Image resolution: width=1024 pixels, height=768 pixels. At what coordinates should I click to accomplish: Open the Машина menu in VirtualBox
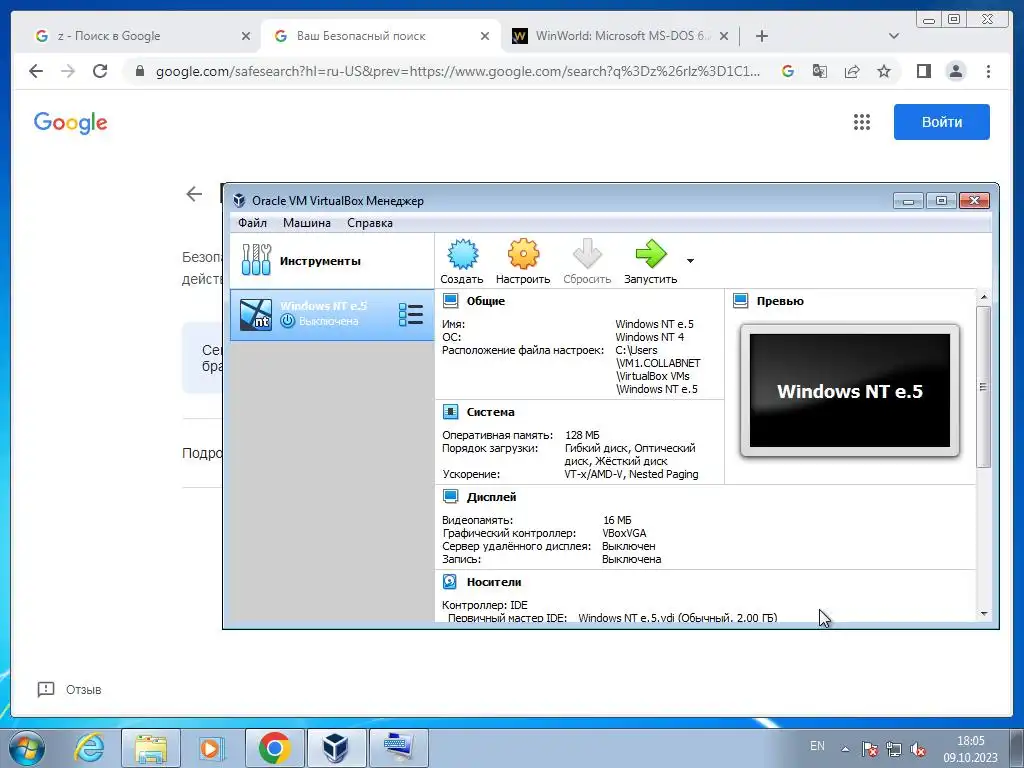click(307, 223)
